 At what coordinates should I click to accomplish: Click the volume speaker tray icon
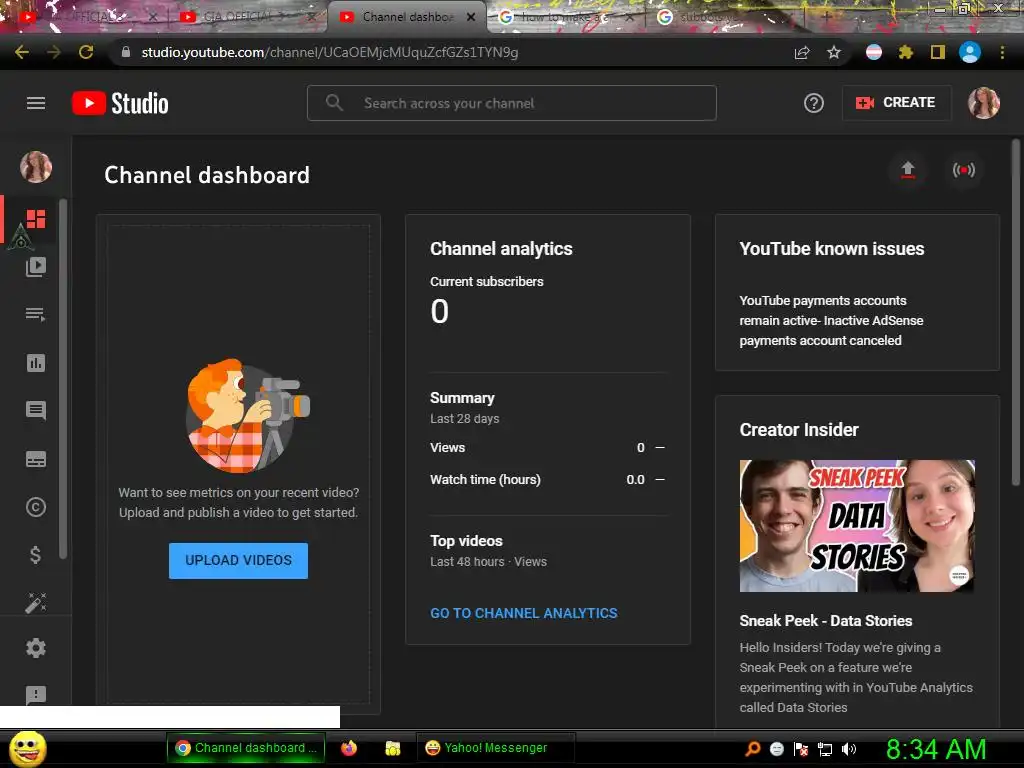point(849,749)
